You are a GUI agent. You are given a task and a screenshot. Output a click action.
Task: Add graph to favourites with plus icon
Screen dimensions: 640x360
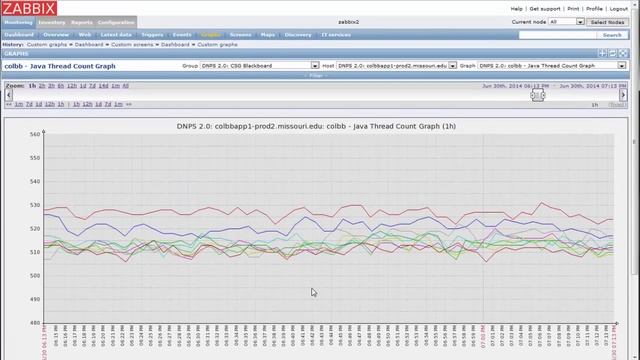coord(602,53)
